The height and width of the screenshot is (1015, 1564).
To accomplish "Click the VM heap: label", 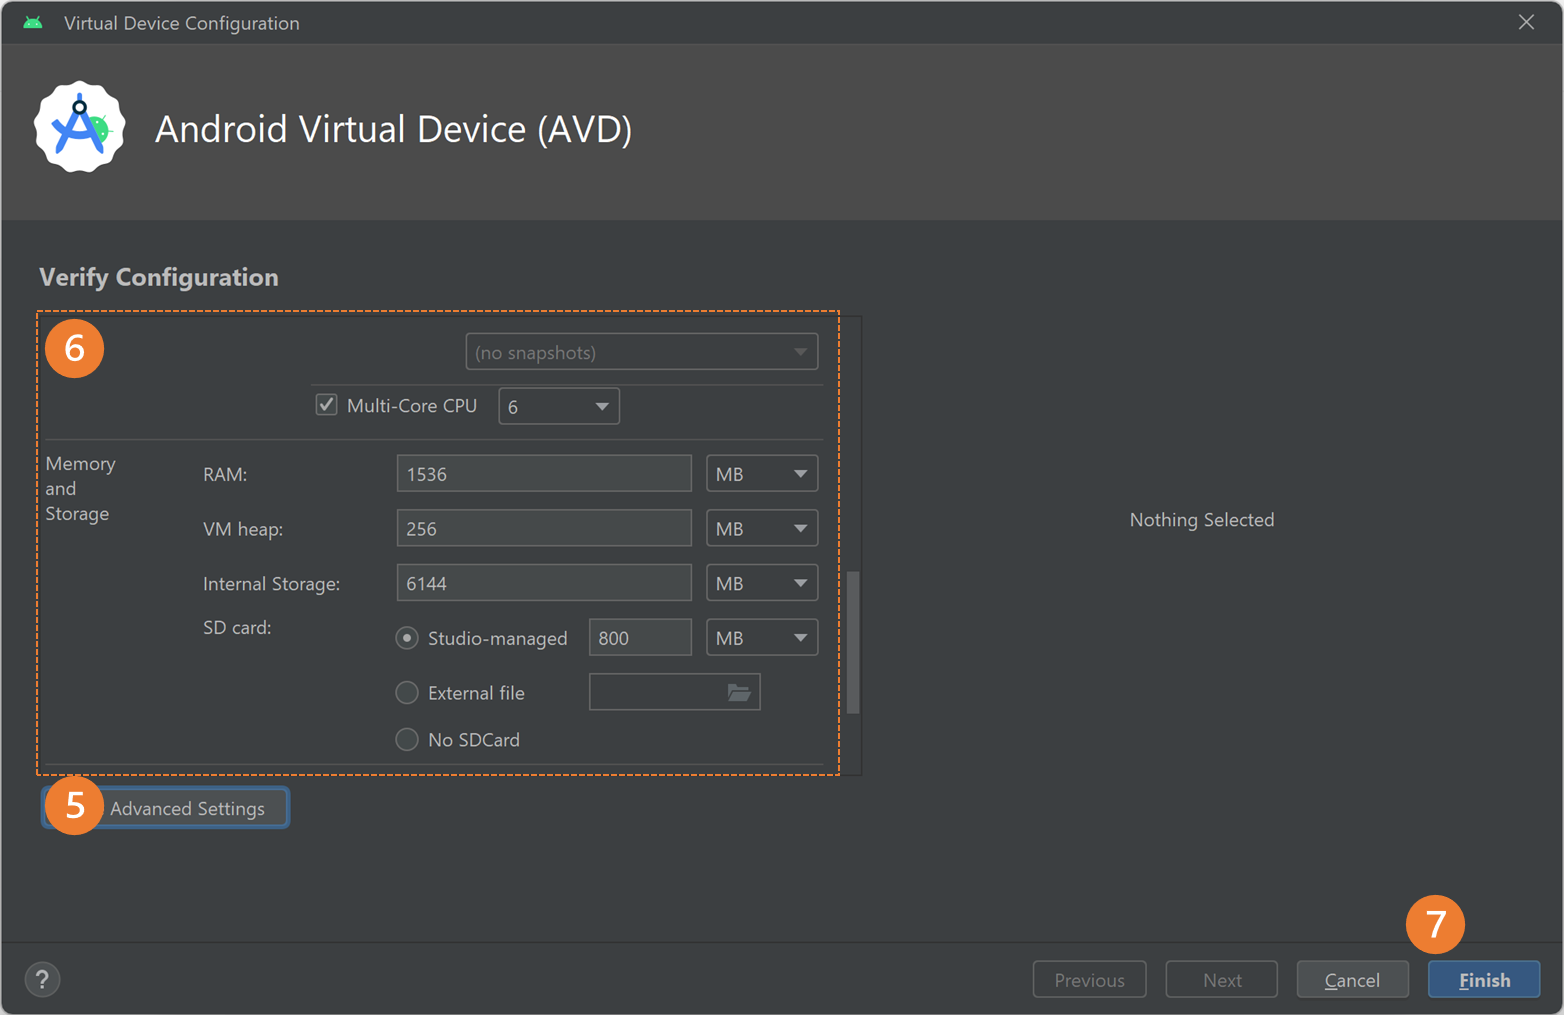I will click(243, 529).
